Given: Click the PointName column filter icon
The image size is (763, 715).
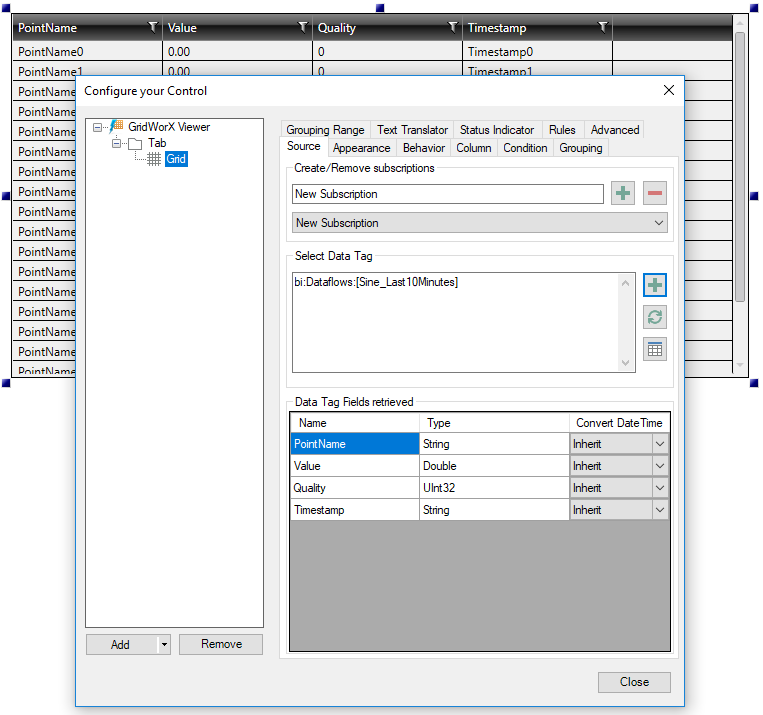Looking at the screenshot, I should pyautogui.click(x=152, y=27).
